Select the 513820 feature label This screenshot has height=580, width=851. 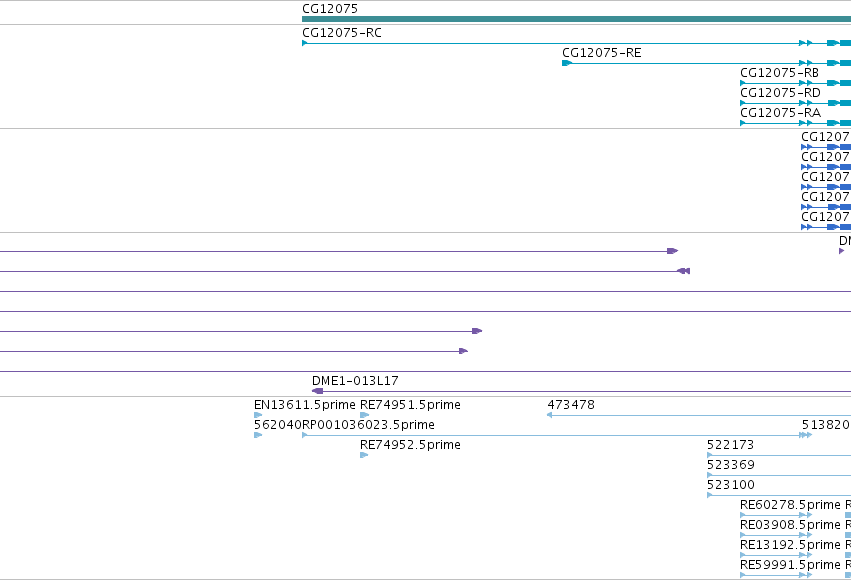pos(826,425)
